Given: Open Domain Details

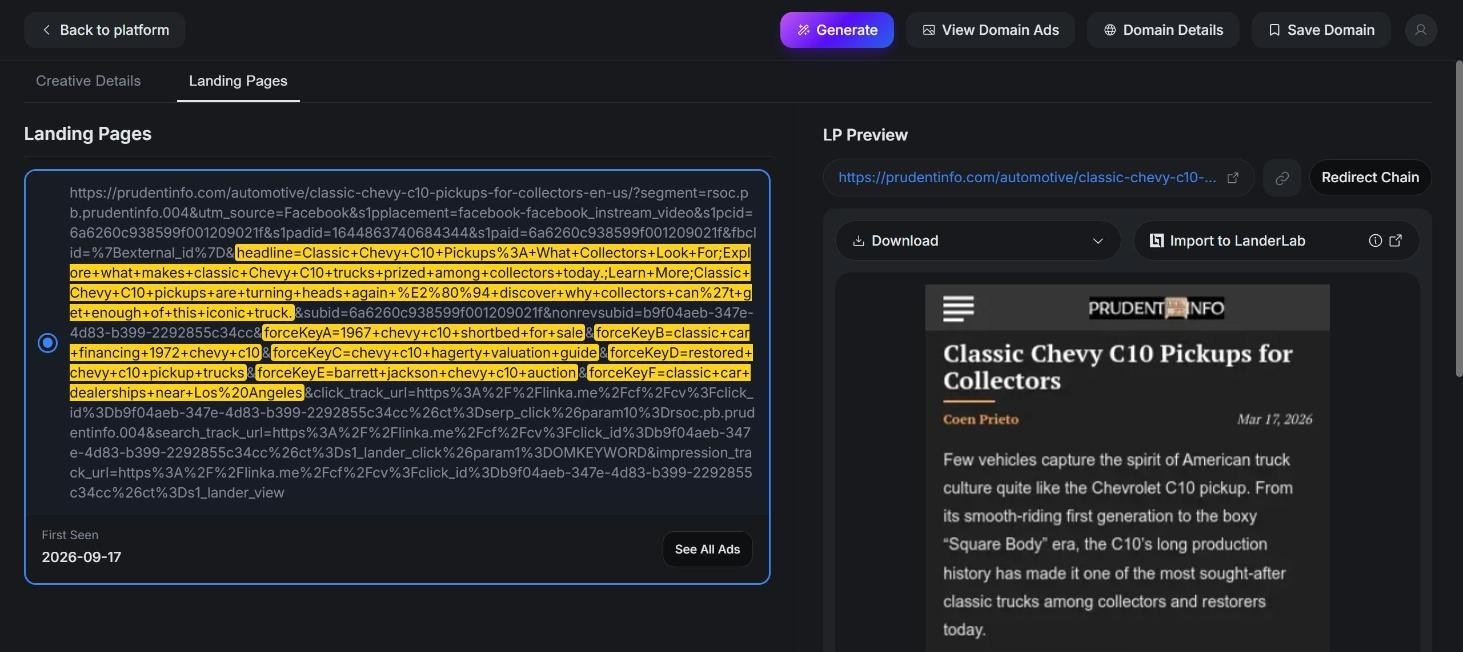Looking at the screenshot, I should (1163, 30).
